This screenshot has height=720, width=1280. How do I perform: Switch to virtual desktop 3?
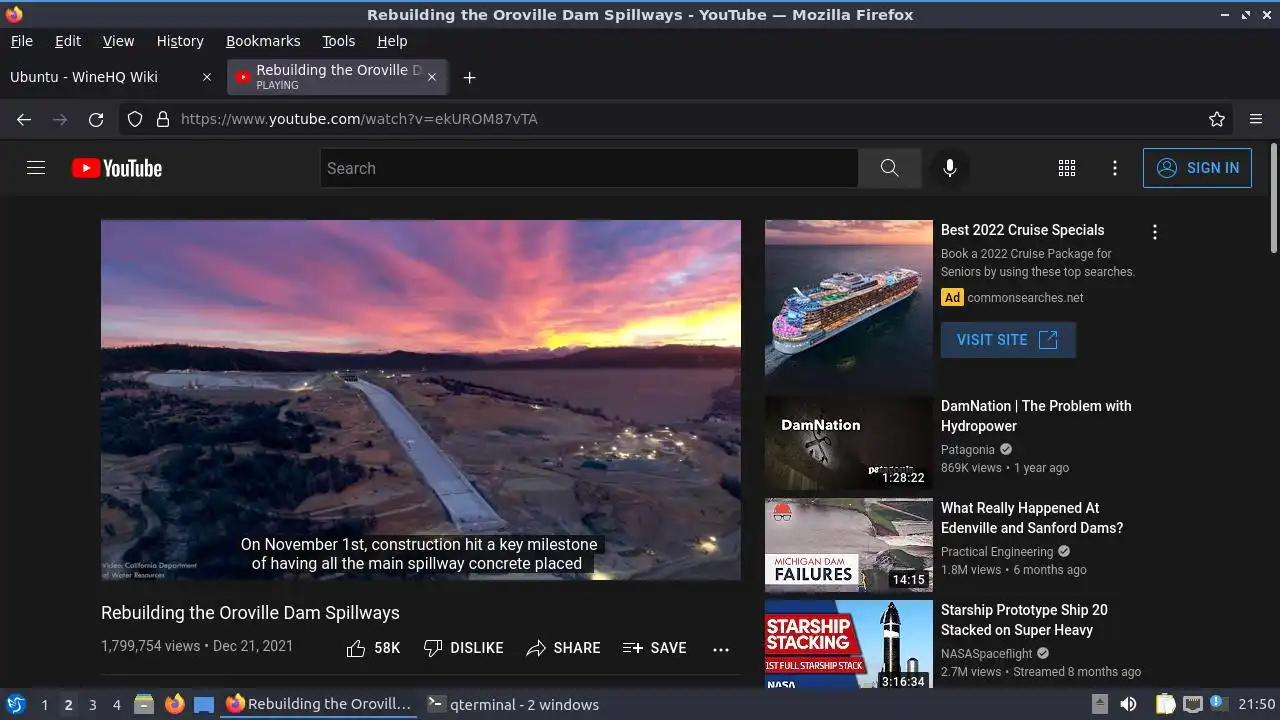click(x=92, y=704)
